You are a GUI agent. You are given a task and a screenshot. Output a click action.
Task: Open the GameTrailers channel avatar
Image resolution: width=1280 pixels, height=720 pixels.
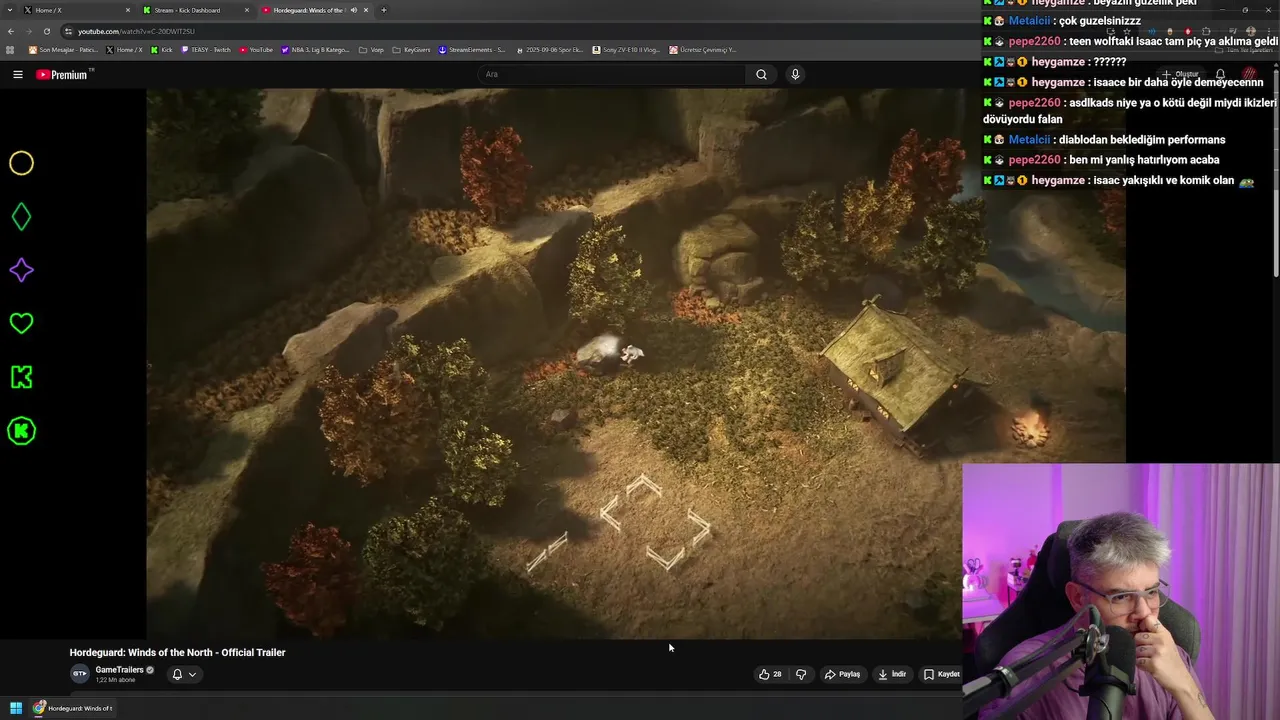[79, 674]
